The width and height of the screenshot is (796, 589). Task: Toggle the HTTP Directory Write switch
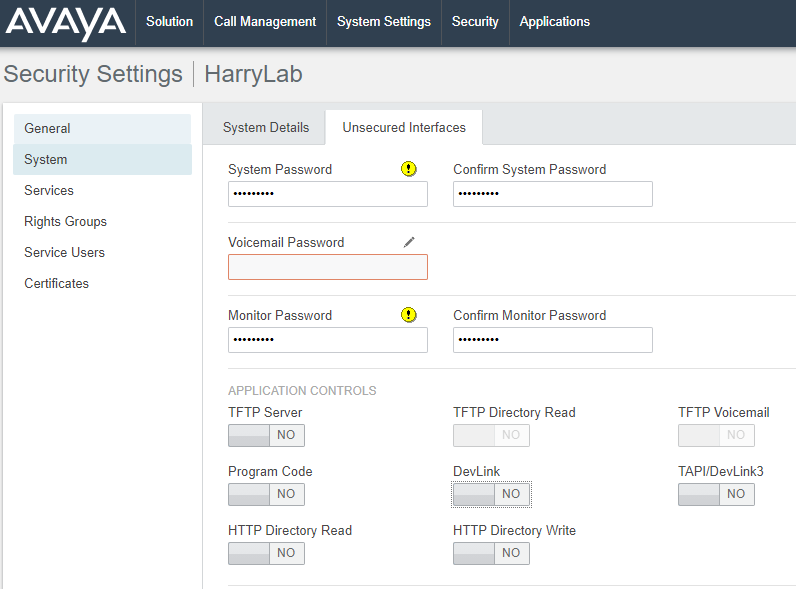tap(491, 553)
